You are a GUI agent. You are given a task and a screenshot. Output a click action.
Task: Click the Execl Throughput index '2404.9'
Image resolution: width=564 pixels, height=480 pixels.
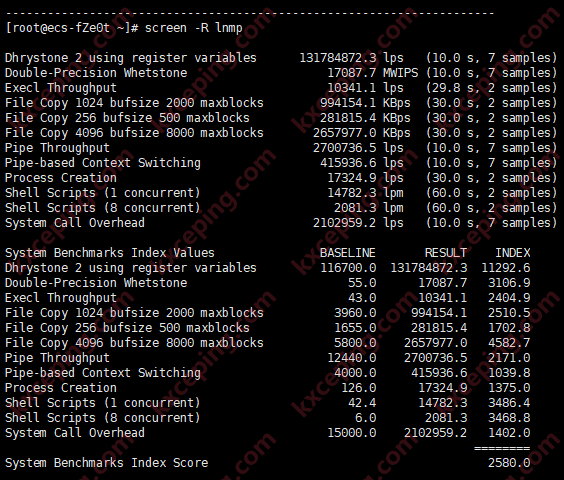[x=509, y=298]
